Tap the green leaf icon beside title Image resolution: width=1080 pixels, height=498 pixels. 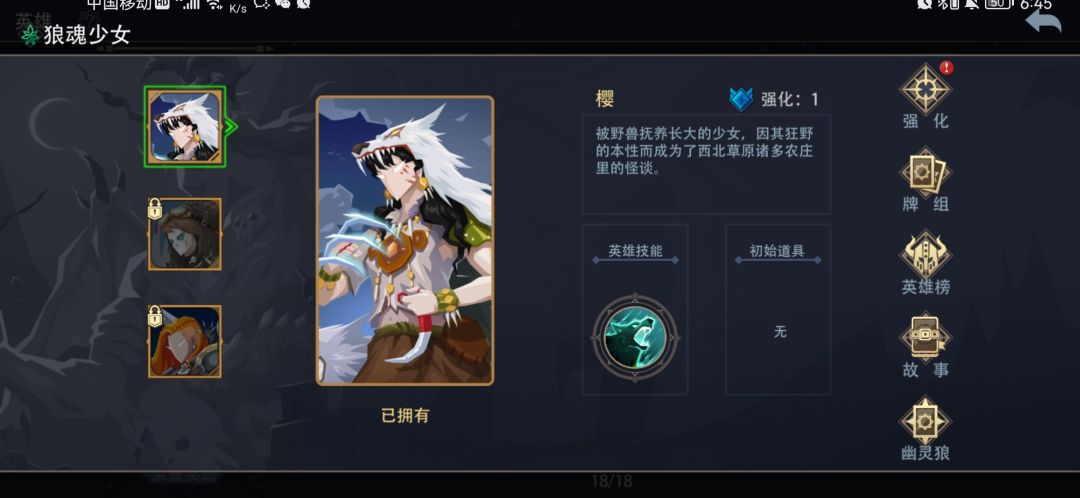tap(30, 35)
